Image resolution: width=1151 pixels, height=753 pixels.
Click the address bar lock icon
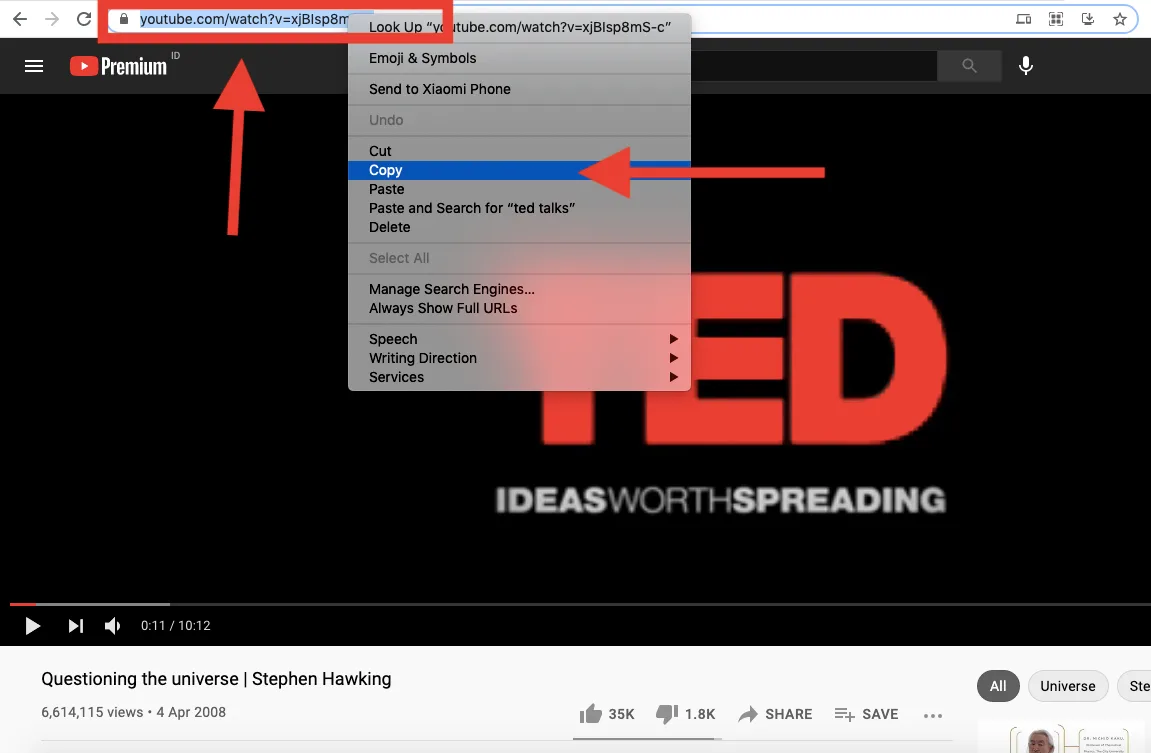pyautogui.click(x=124, y=19)
